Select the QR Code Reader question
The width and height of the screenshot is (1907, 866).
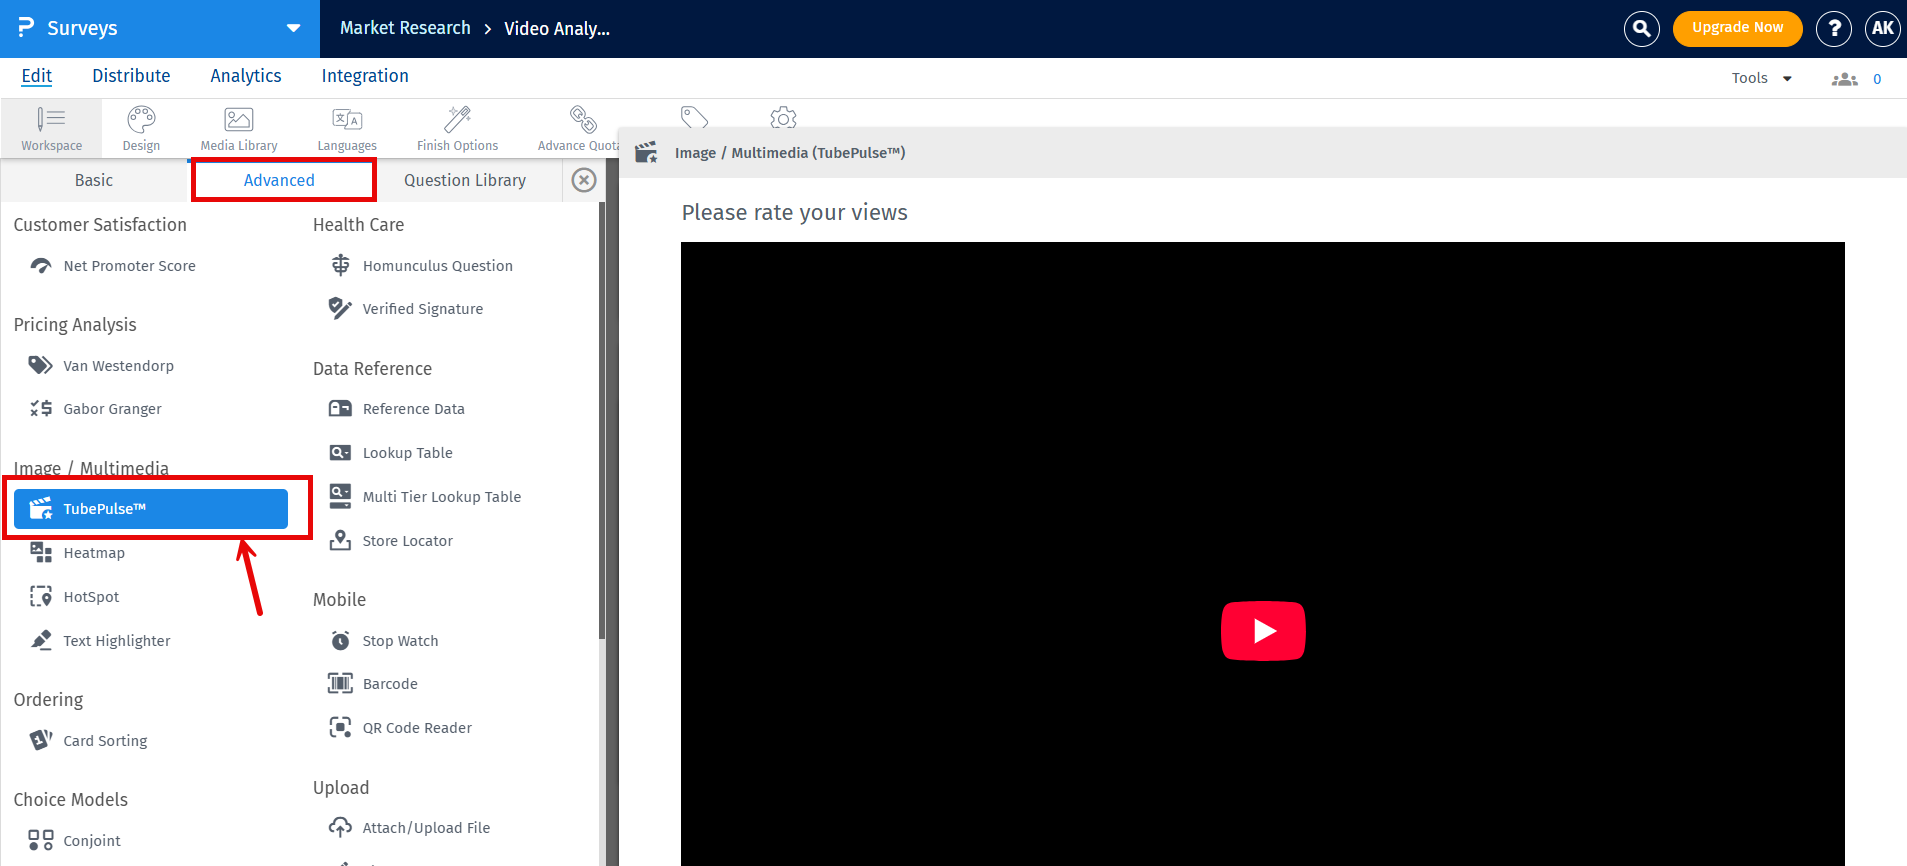click(x=417, y=728)
